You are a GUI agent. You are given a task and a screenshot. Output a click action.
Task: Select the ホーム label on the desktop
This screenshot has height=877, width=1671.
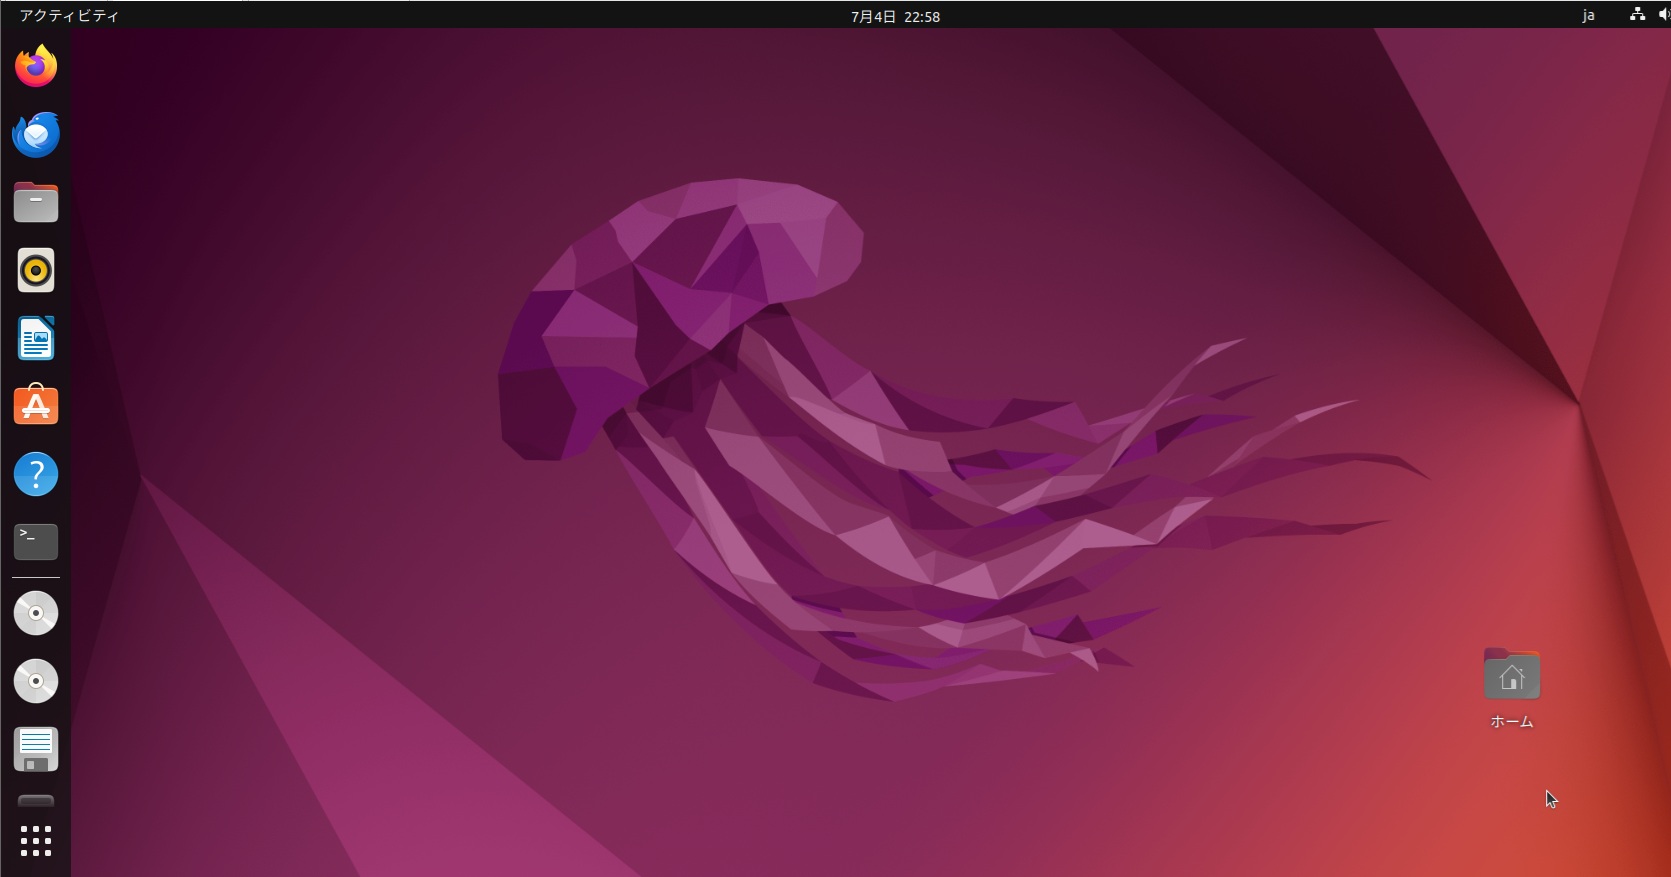[1512, 721]
